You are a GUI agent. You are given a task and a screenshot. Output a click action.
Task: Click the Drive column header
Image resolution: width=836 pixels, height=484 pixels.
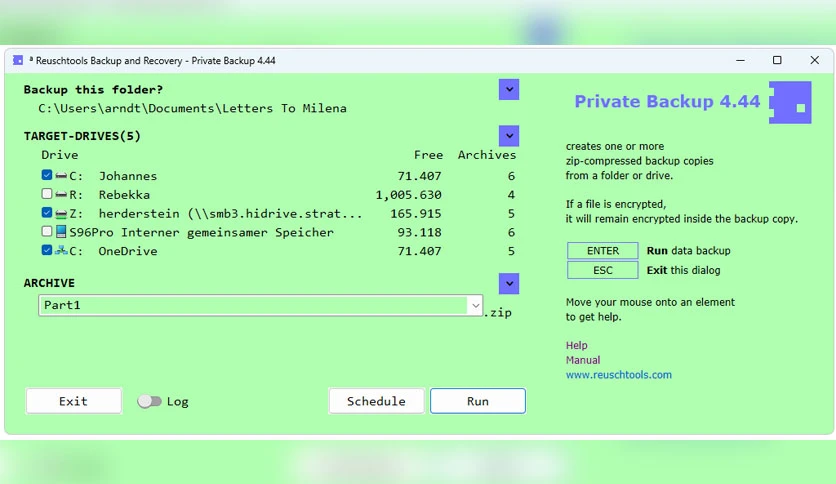(60, 155)
